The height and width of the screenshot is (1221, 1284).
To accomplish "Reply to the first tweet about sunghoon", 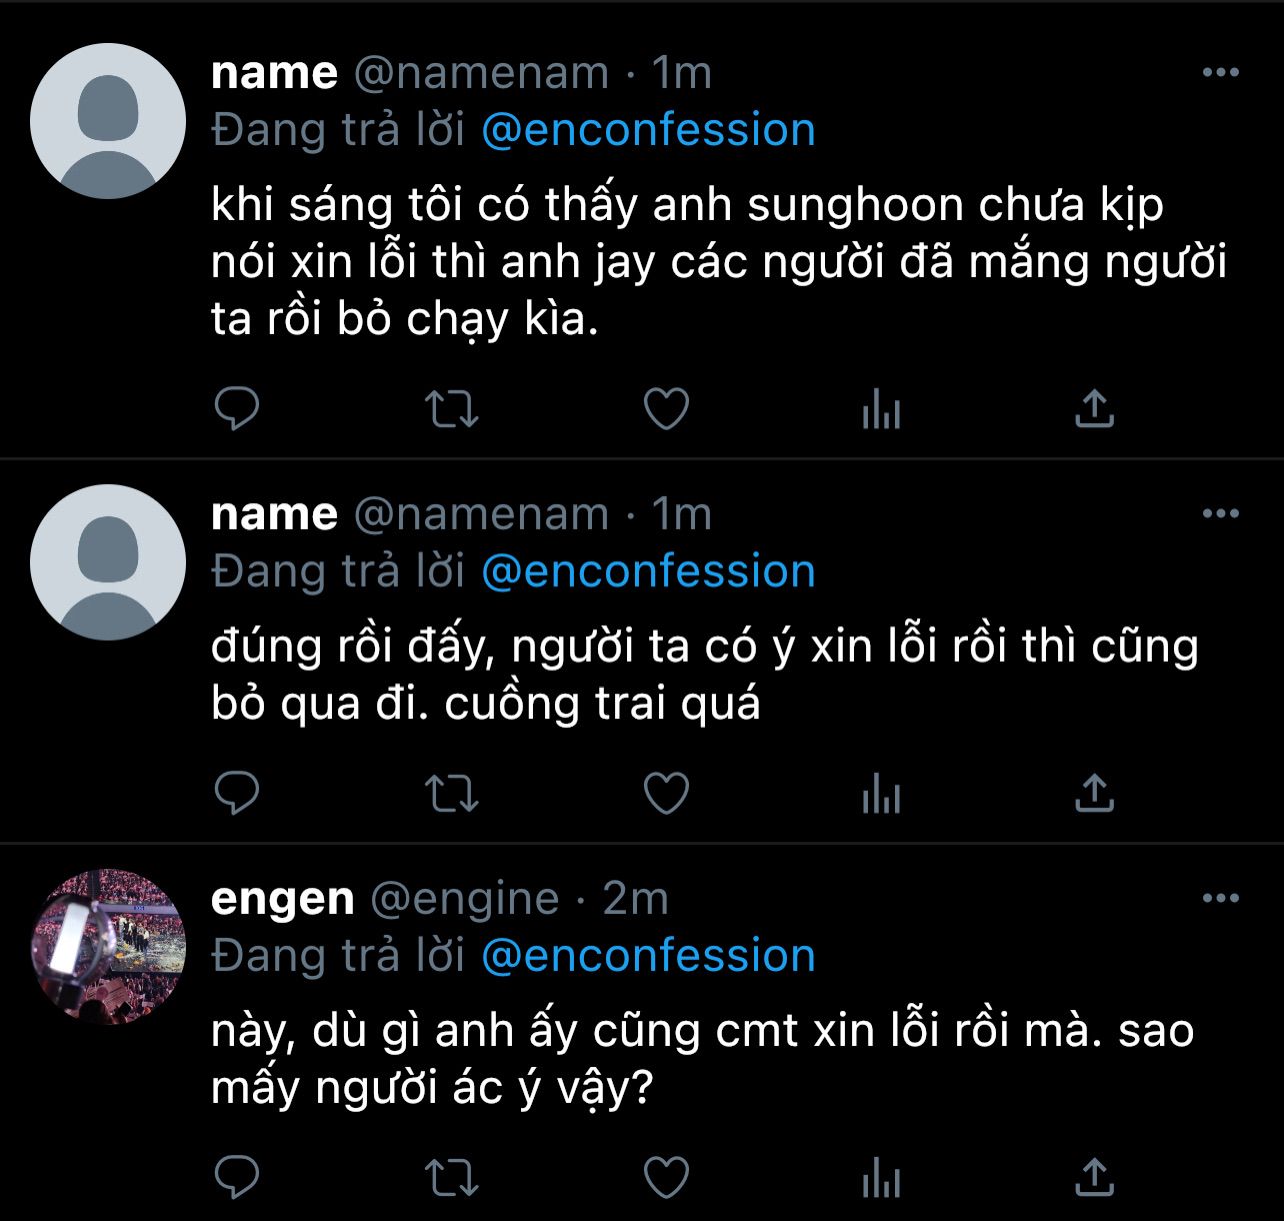I will point(237,409).
